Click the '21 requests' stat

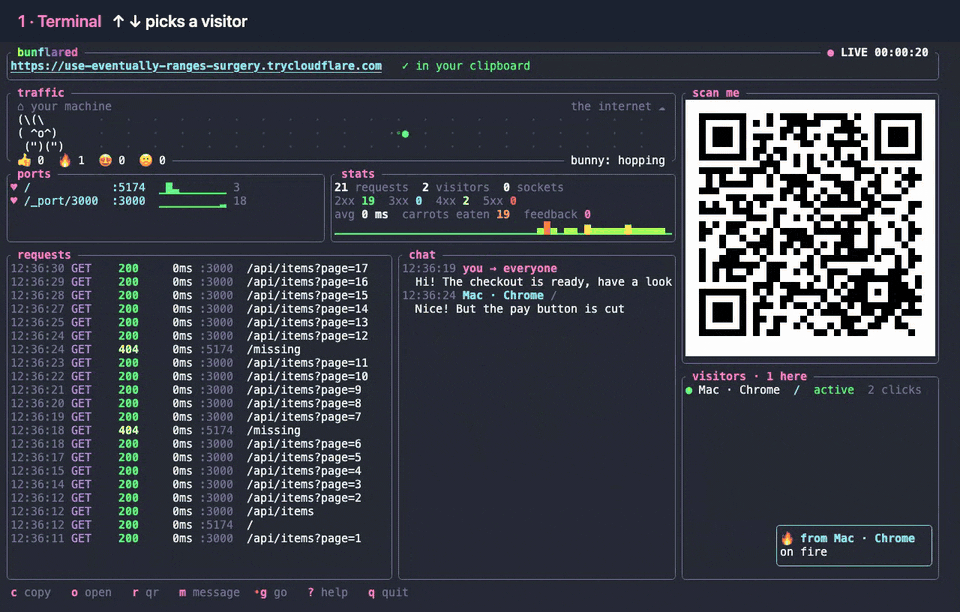[x=371, y=187]
